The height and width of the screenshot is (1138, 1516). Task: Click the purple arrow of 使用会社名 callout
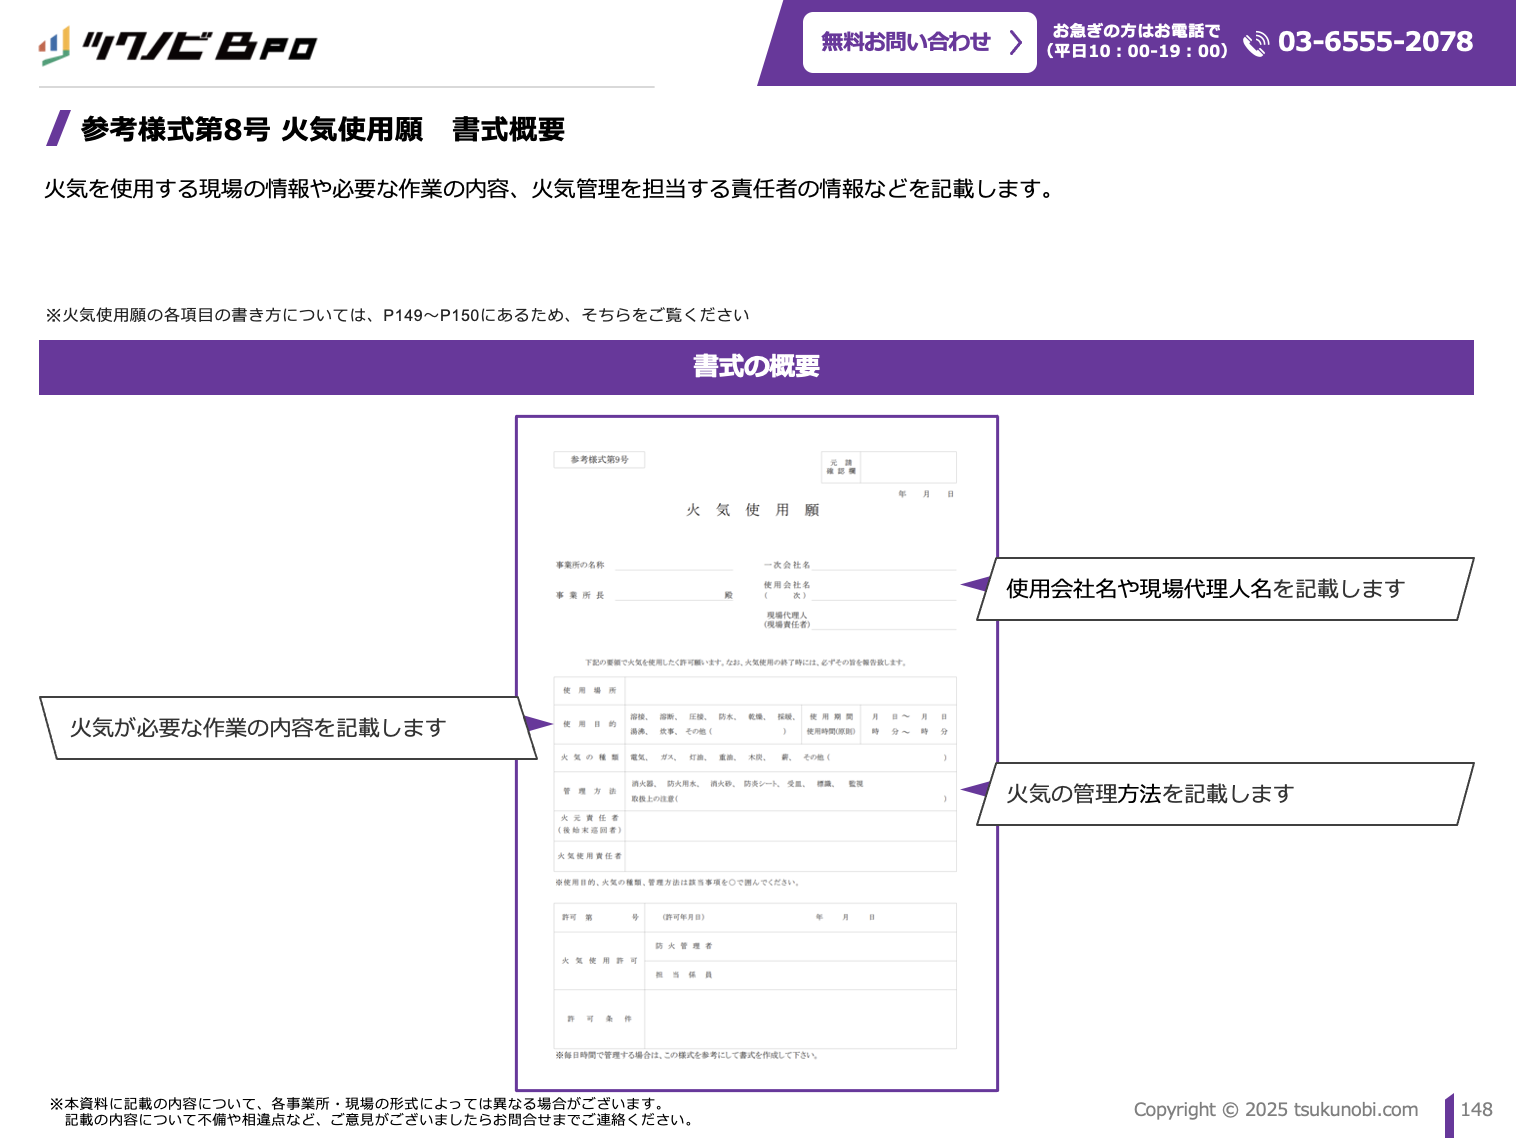coord(975,584)
